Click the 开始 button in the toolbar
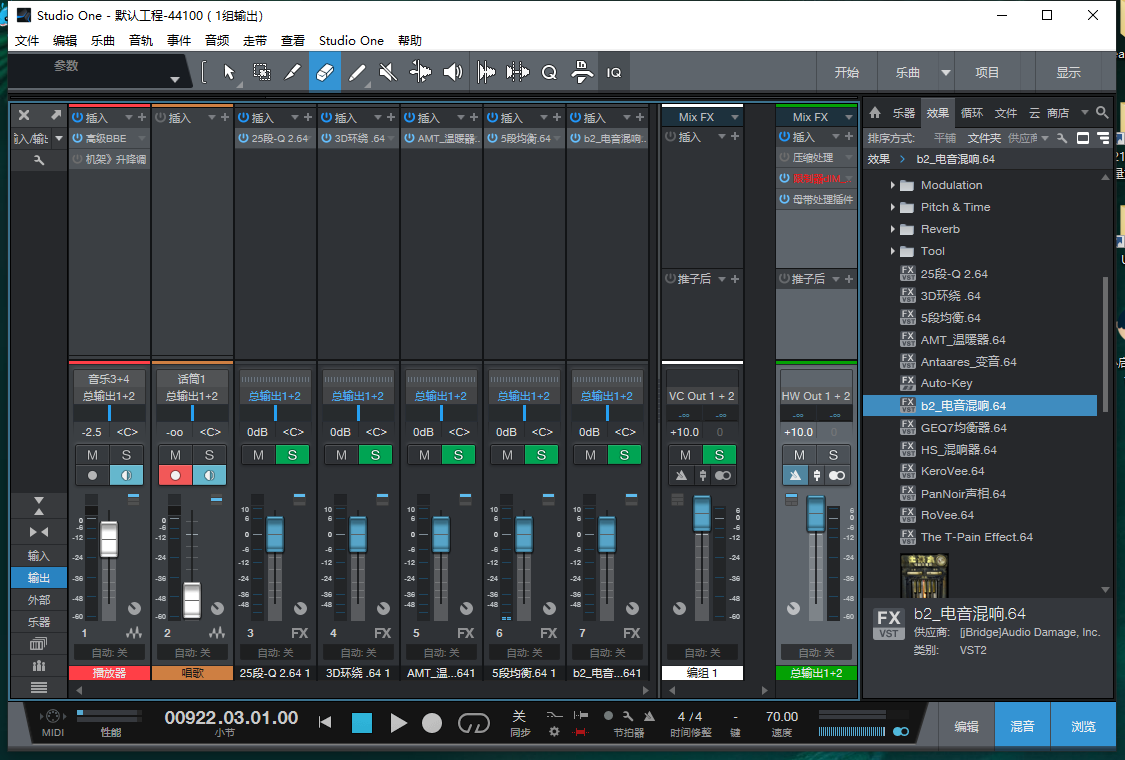 (847, 72)
